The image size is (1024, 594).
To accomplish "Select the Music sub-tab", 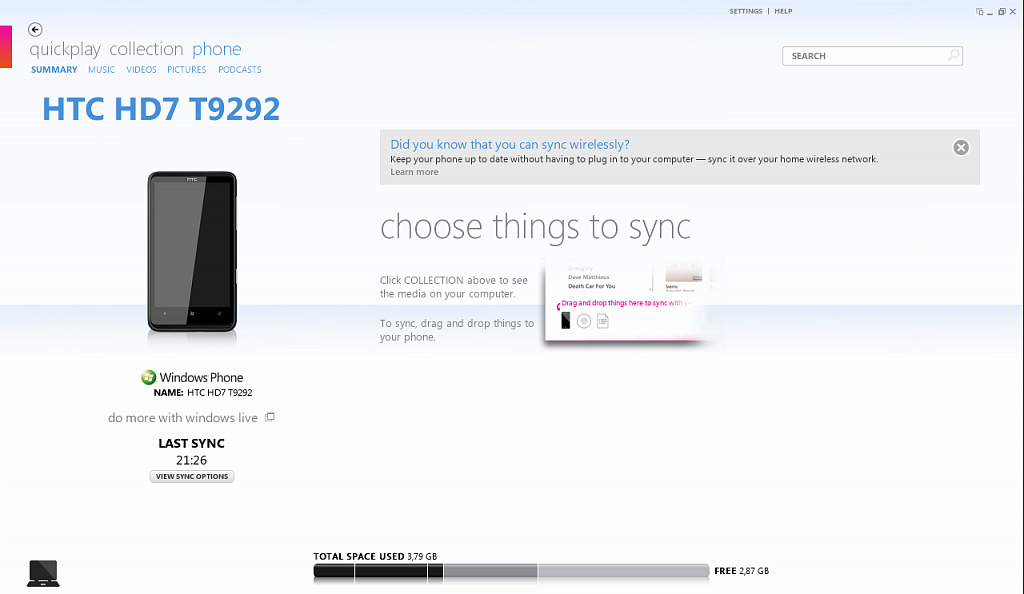I will pyautogui.click(x=101, y=70).
